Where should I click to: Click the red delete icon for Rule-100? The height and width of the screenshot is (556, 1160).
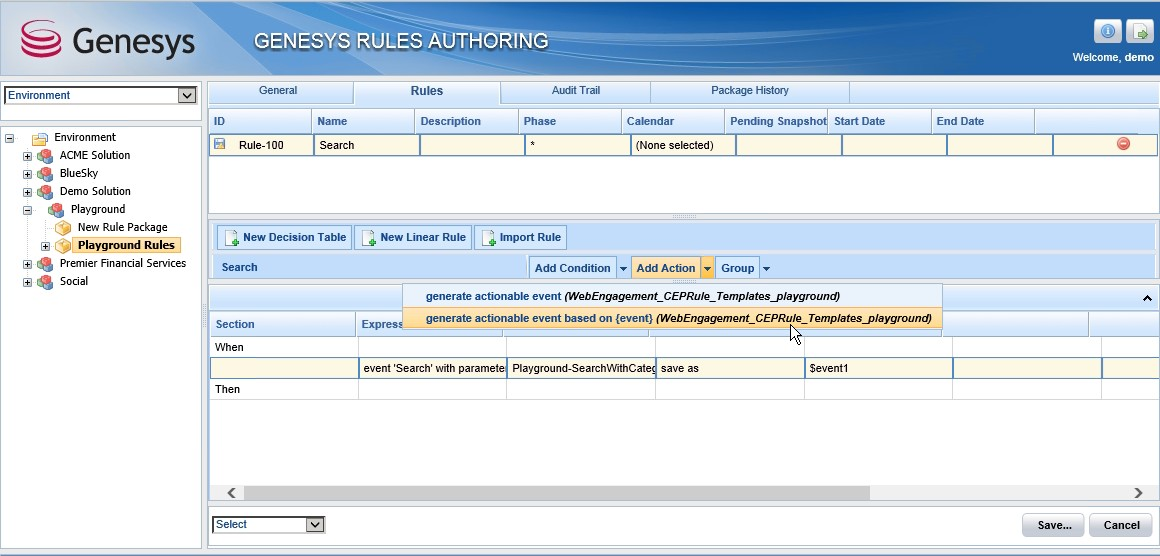point(1123,144)
